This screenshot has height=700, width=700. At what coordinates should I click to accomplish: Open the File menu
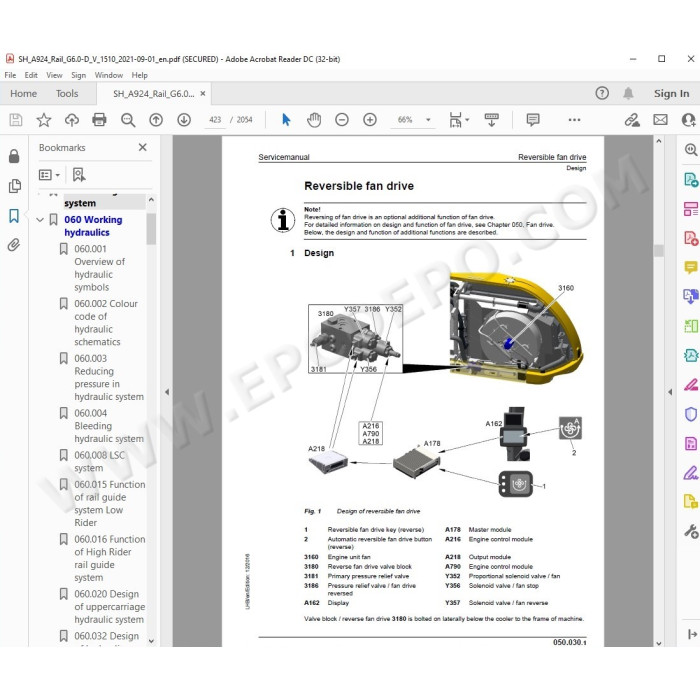pyautogui.click(x=10, y=75)
